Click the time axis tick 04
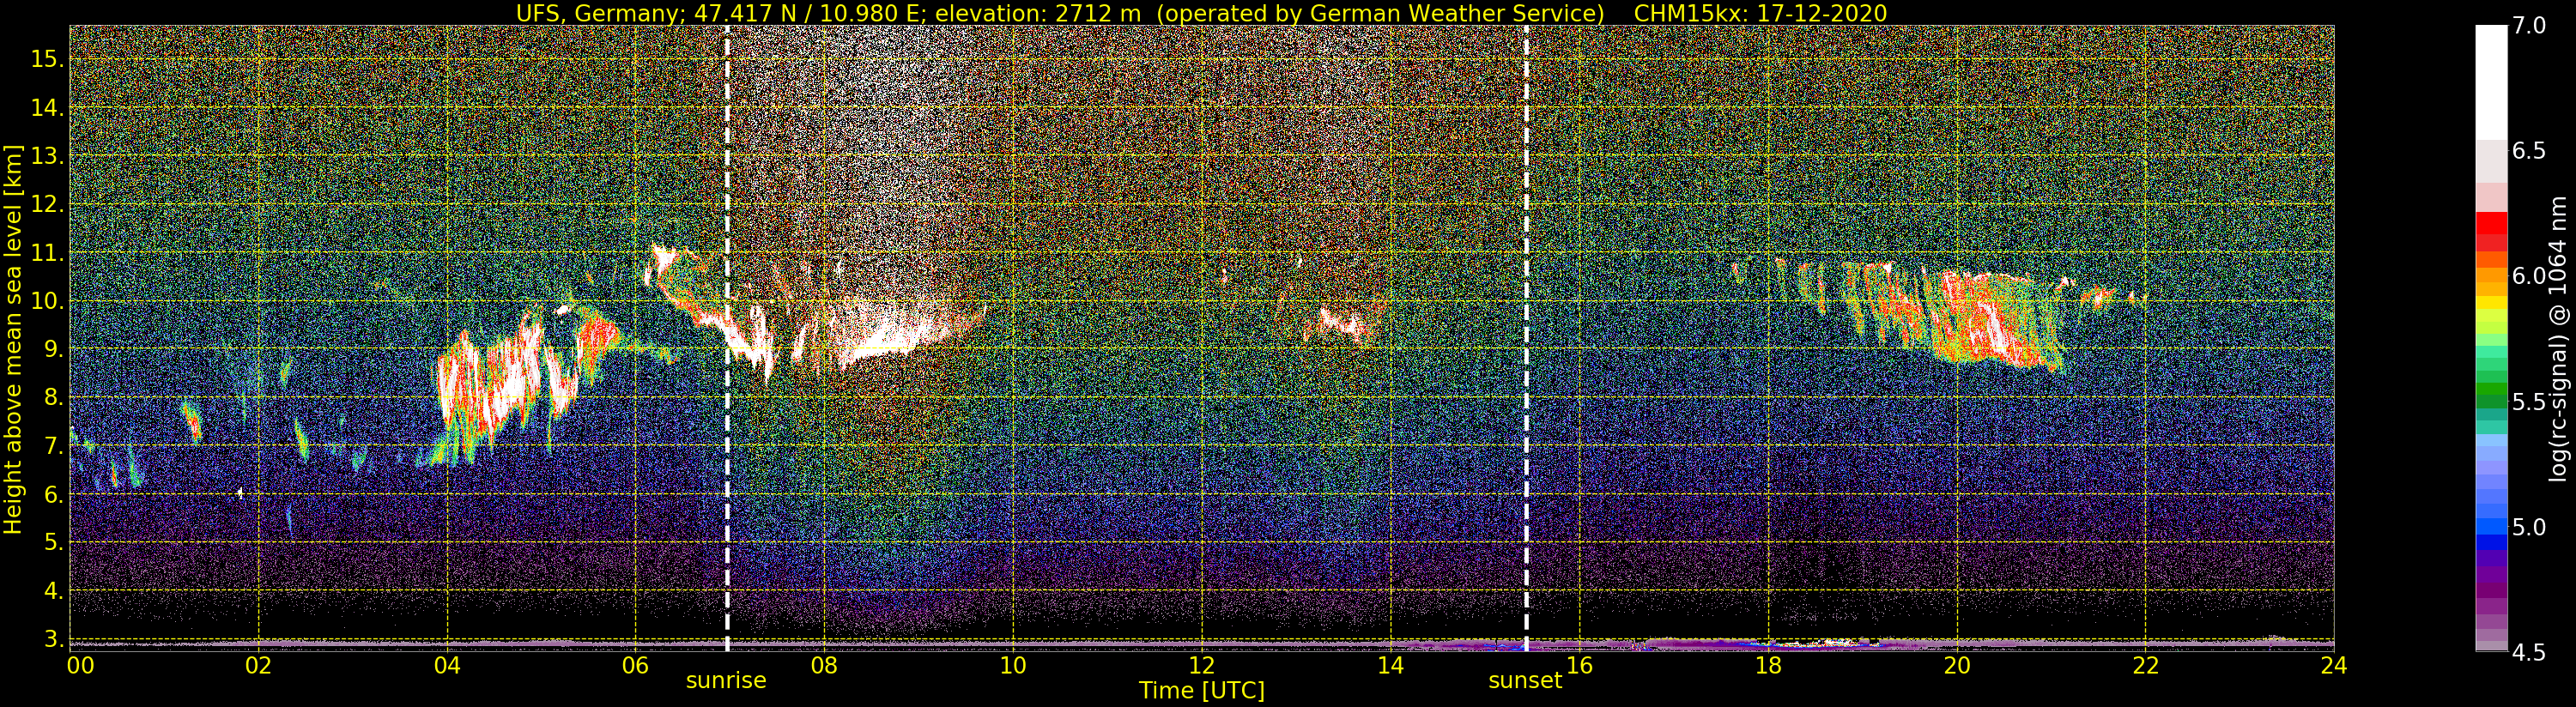Screen dimensions: 2576x707 [447, 665]
